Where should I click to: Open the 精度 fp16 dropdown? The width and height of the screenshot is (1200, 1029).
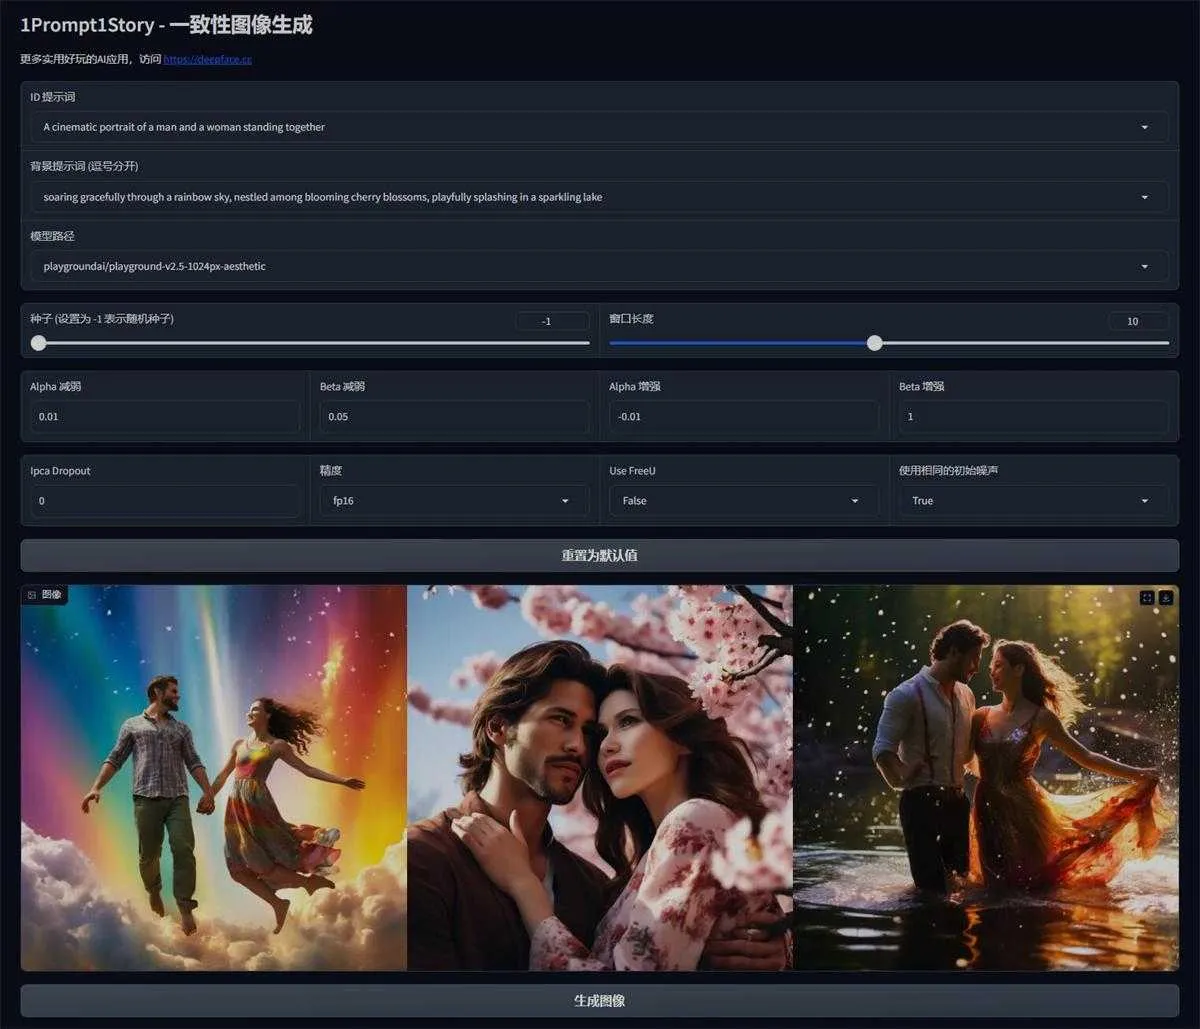pyautogui.click(x=454, y=501)
